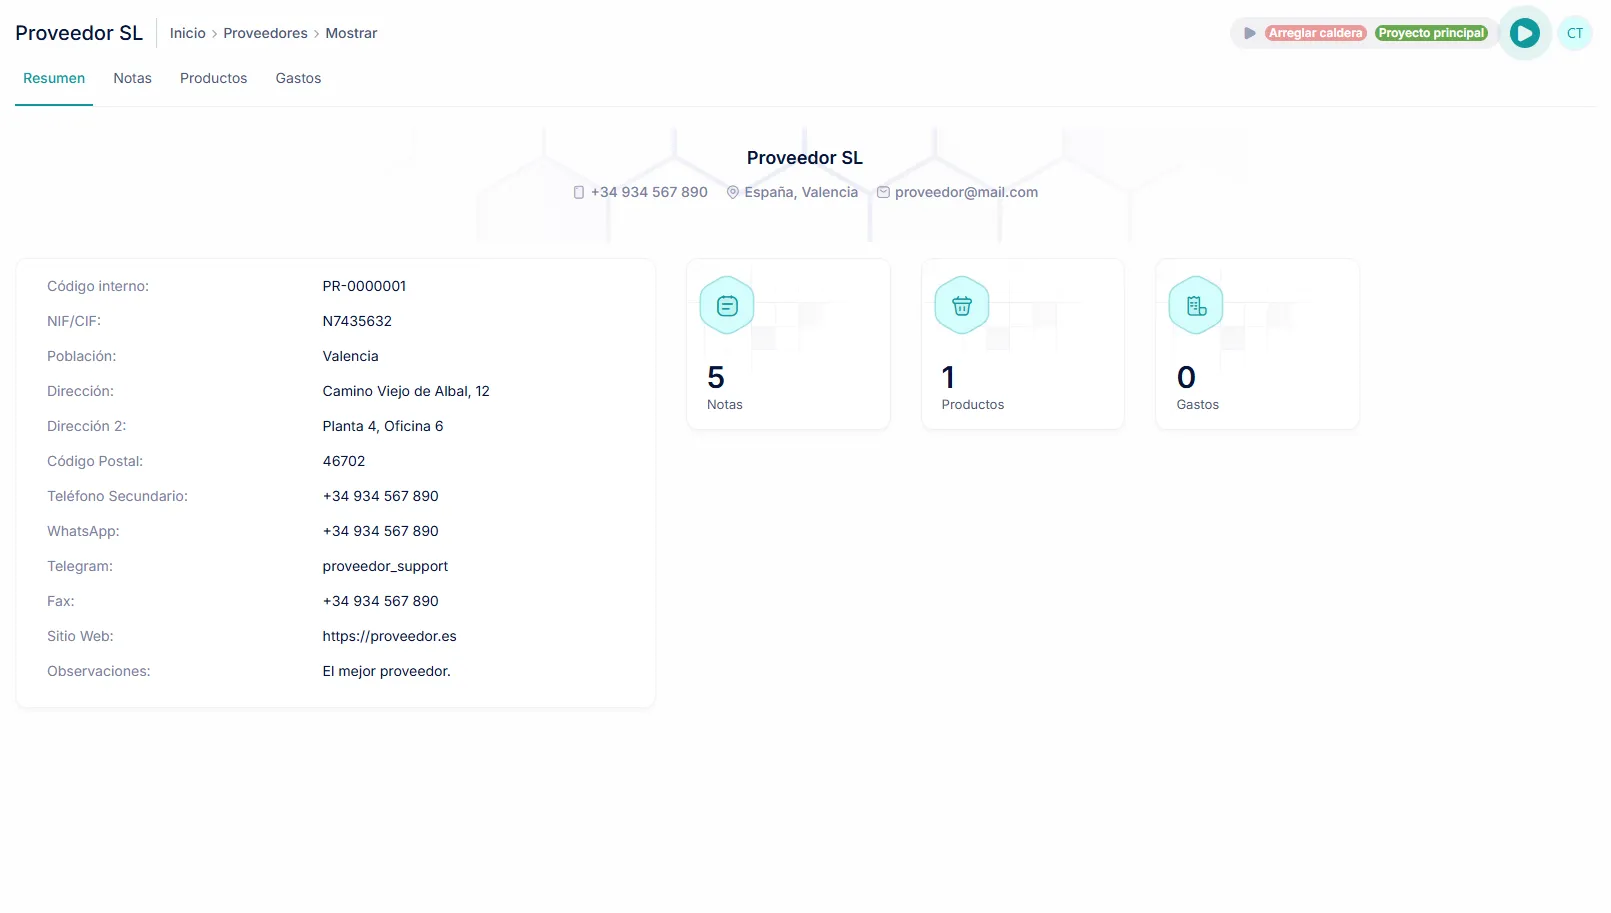
Task: Open the Productos tab
Action: [213, 78]
